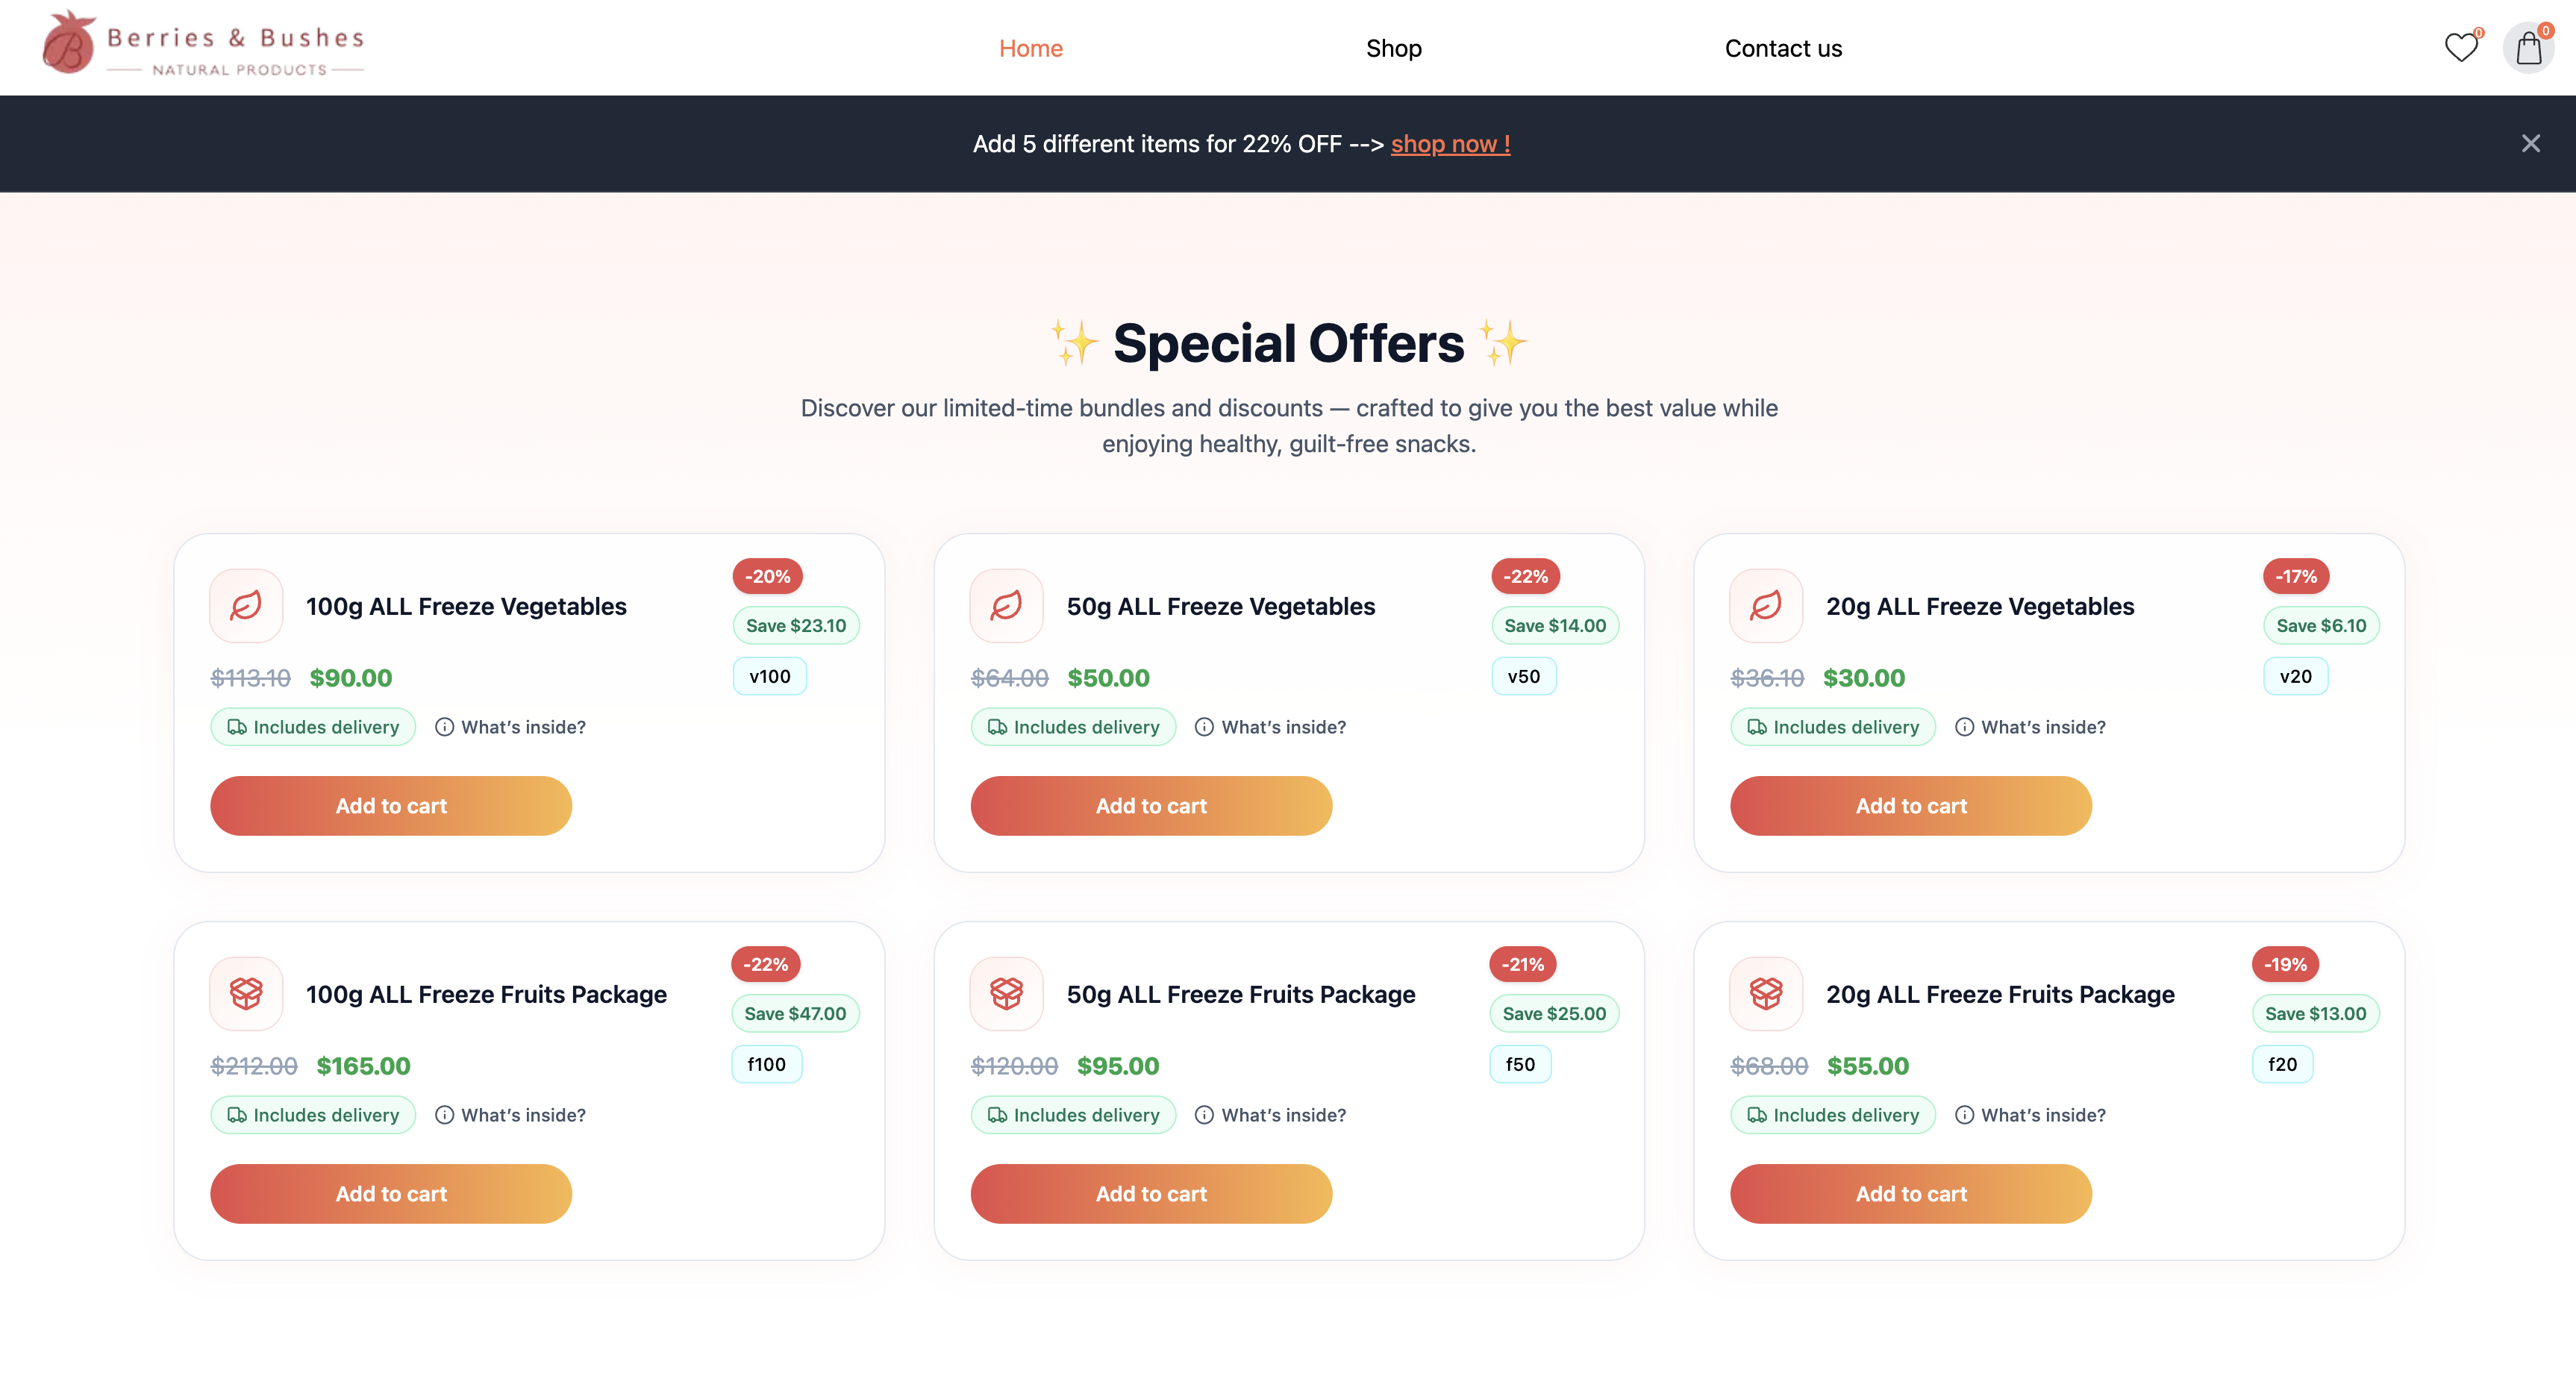2576x1373 pixels.
Task: Click the Berries & Bushes pomegranate logo
Action: click(x=69, y=42)
